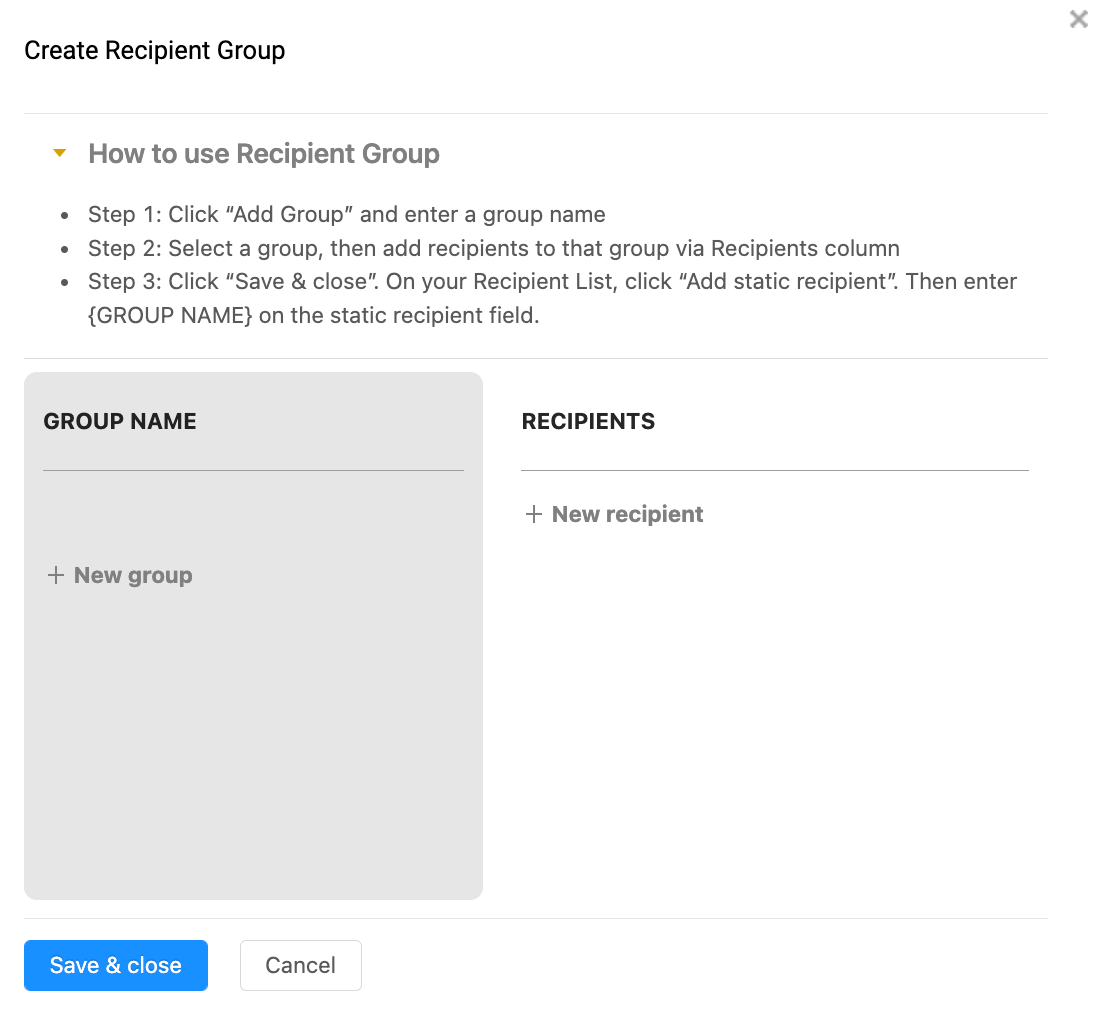This screenshot has height=1016, width=1094.
Task: Click the Create Recipient Group title
Action: 154,50
